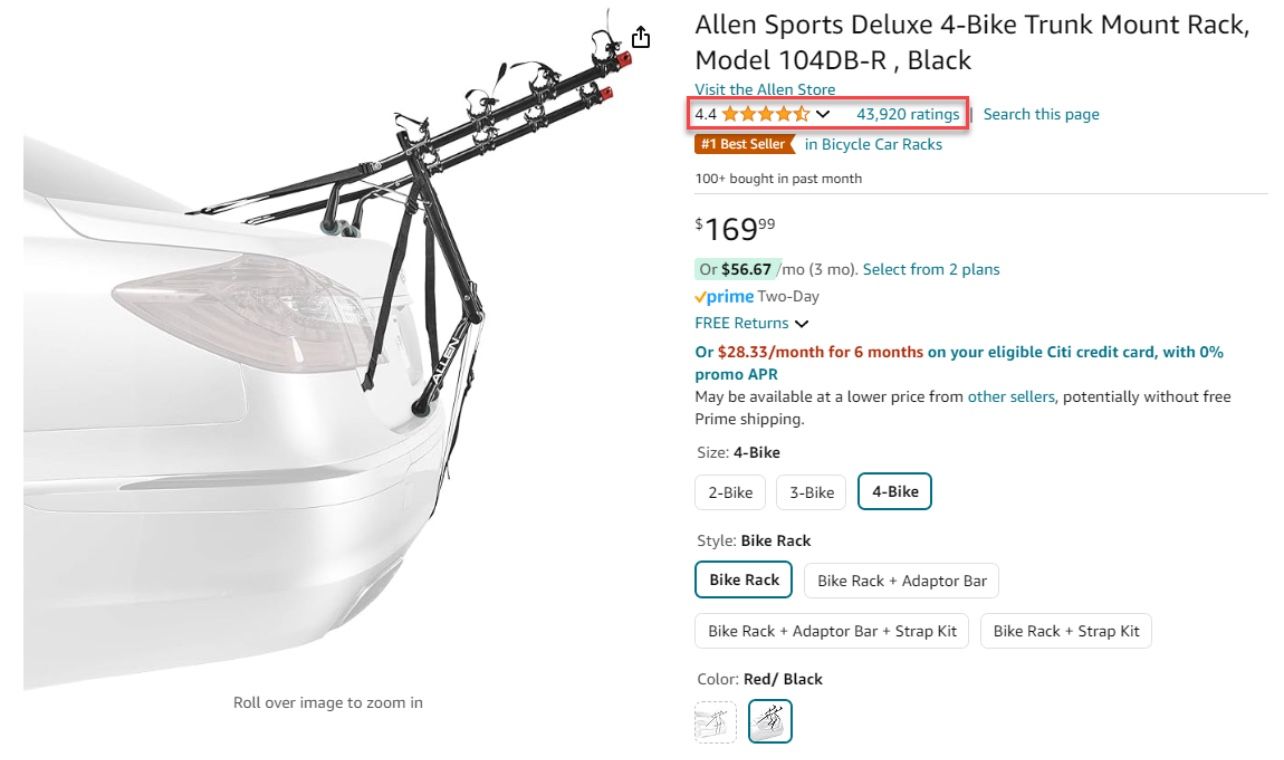Screen dimensions: 1284x760
Task: Expand the ratings breakdown chevron
Action: [823, 113]
